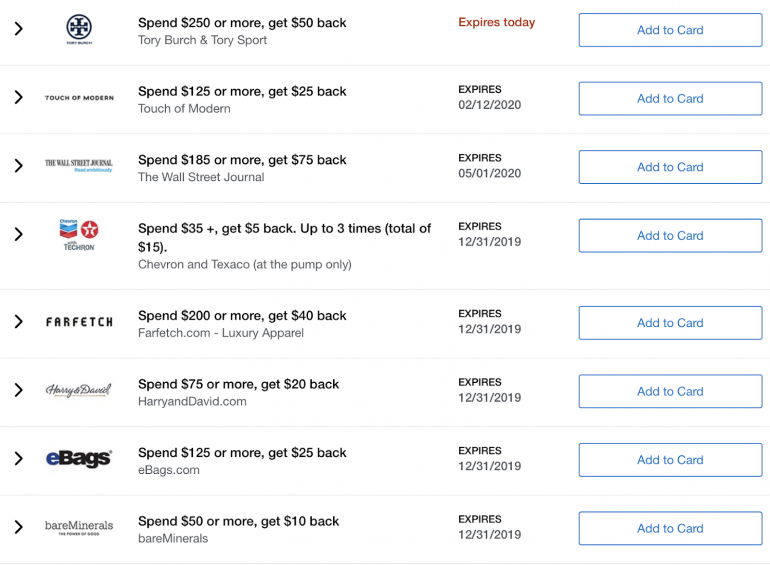Open the Farfetch $200 spend offer title
The image size is (770, 565).
[x=242, y=315]
